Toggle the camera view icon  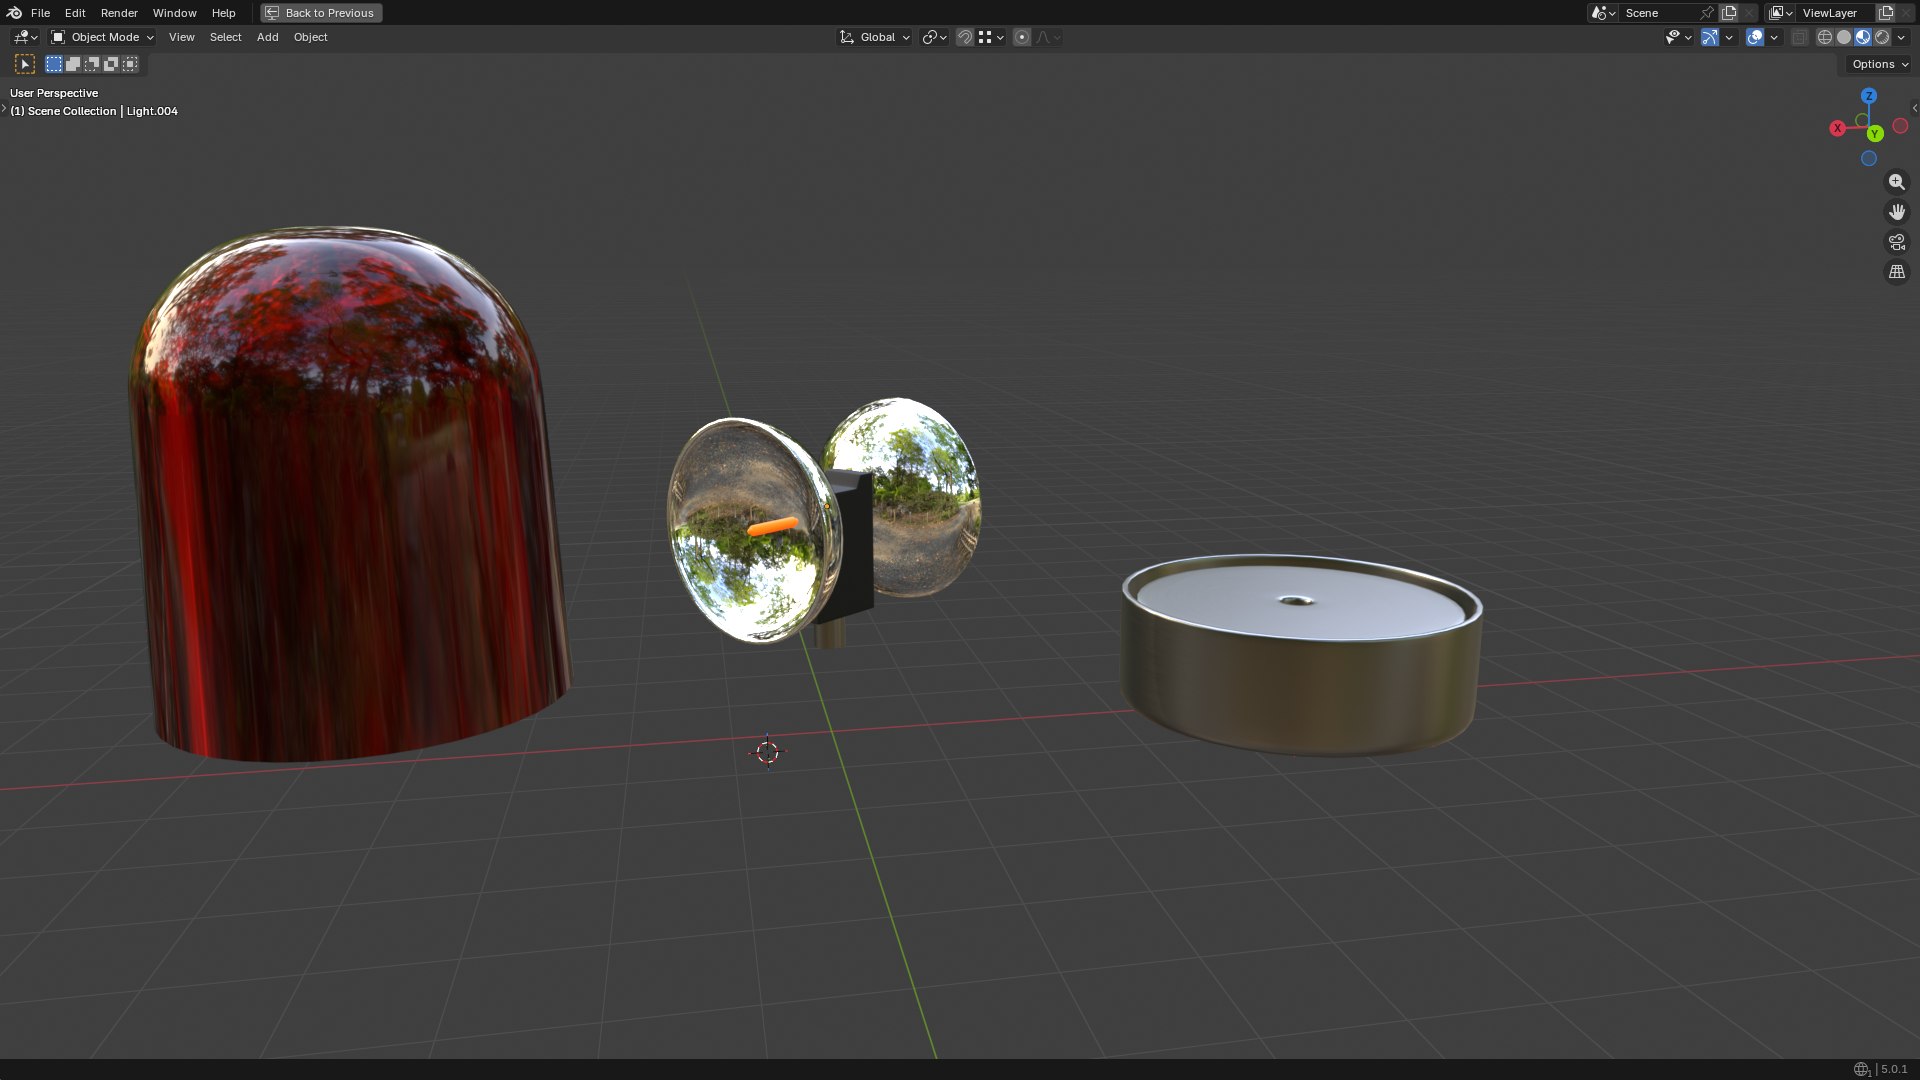(1896, 242)
